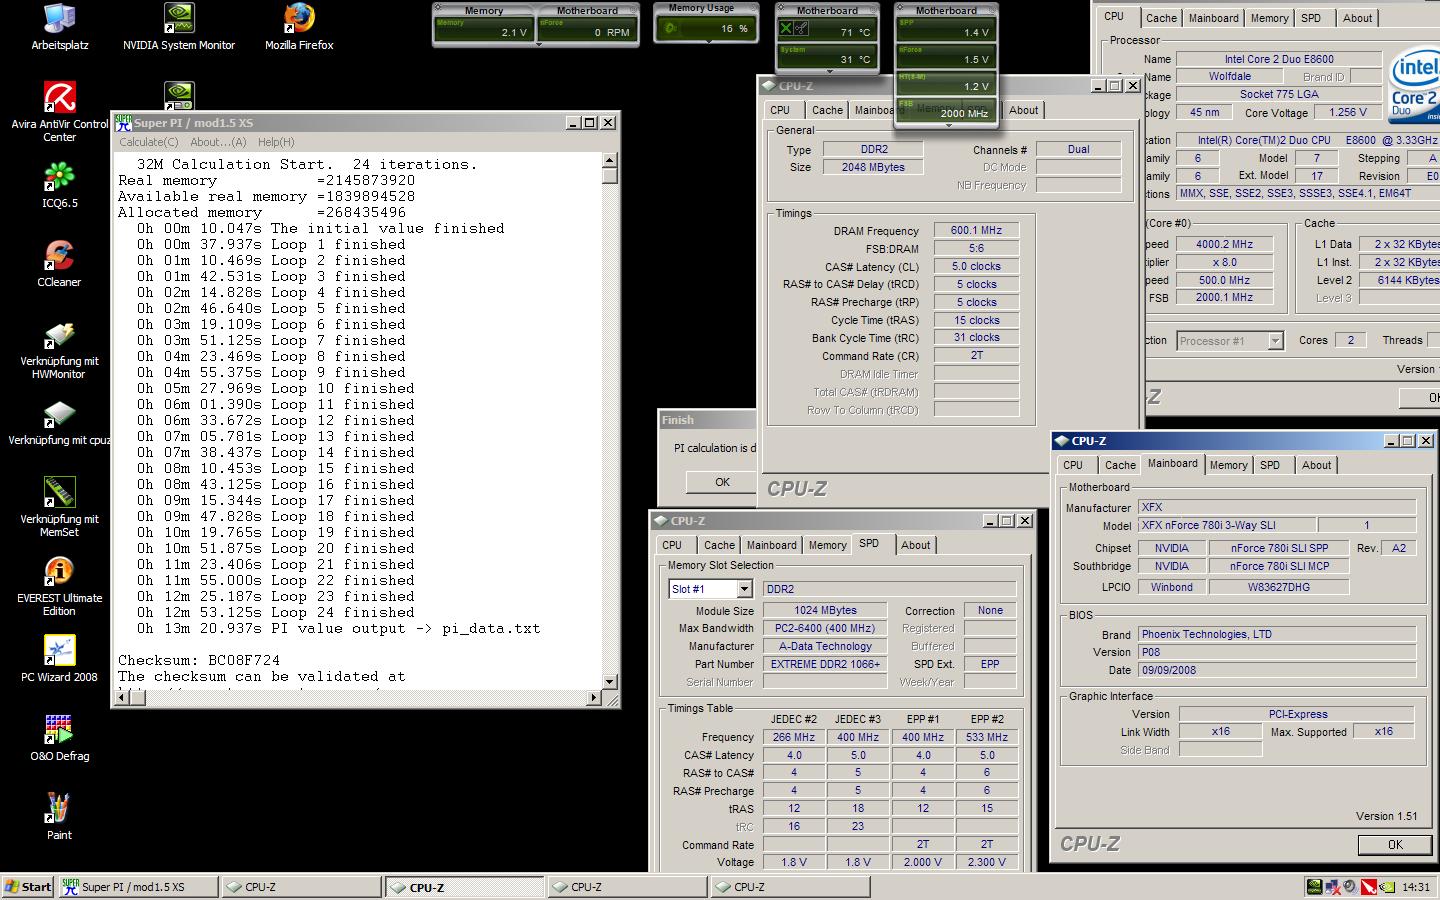This screenshot has width=1440, height=900.
Task: Open the NVIDIA System Monitor desktop icon
Action: tap(179, 19)
